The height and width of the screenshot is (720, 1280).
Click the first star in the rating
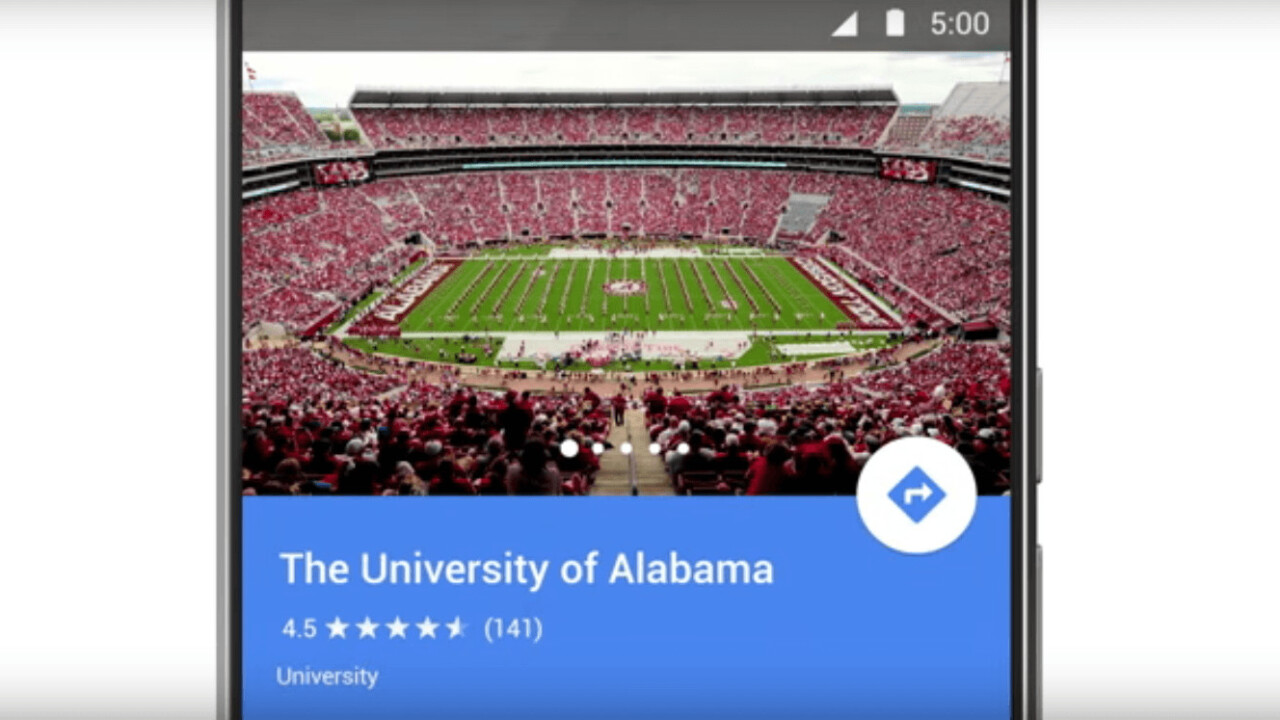(x=337, y=628)
